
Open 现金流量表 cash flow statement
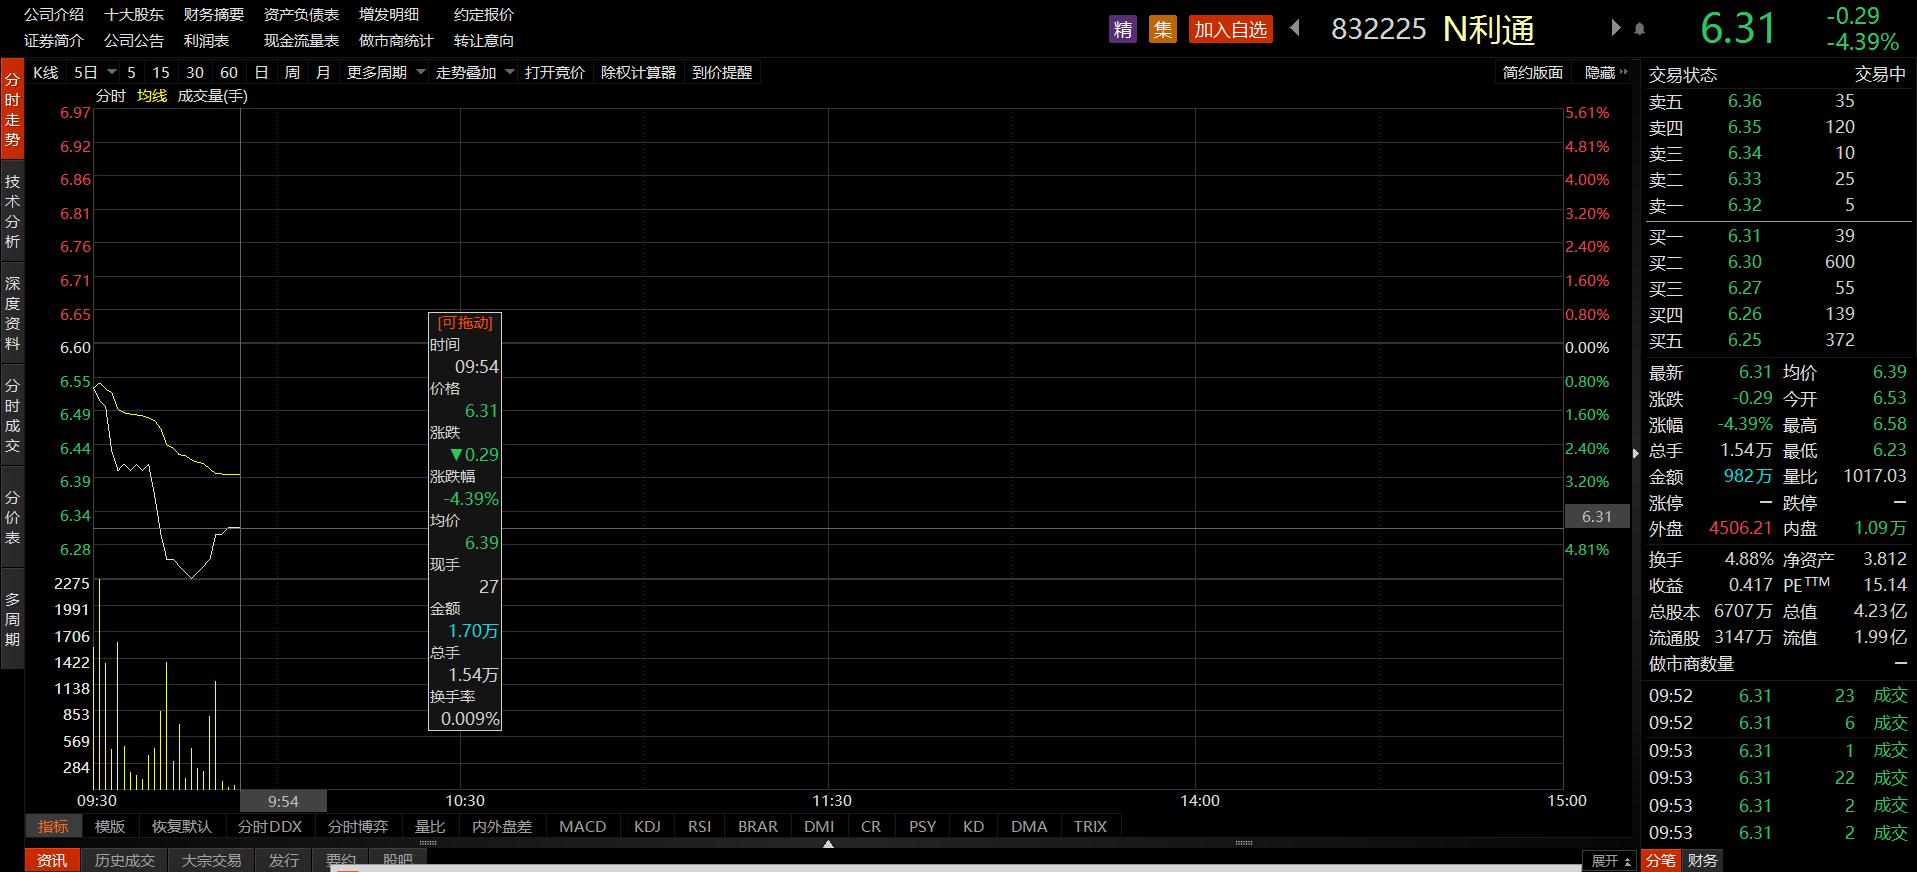click(301, 40)
